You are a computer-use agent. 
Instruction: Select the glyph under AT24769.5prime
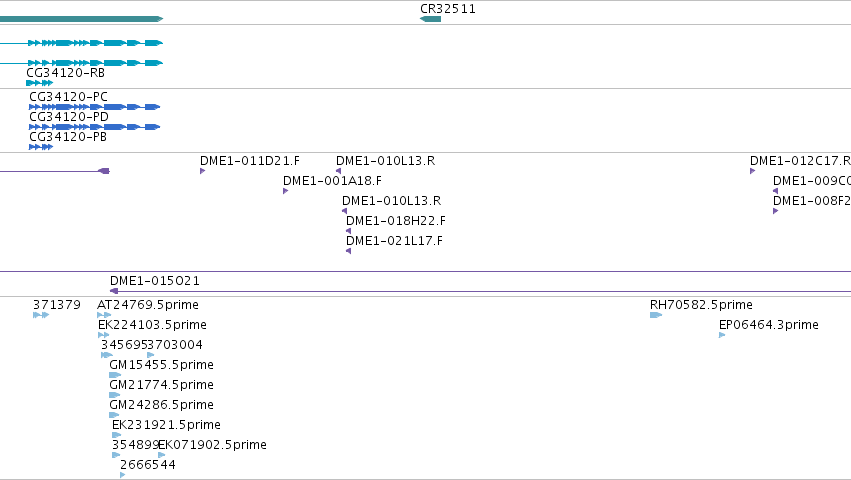point(104,315)
